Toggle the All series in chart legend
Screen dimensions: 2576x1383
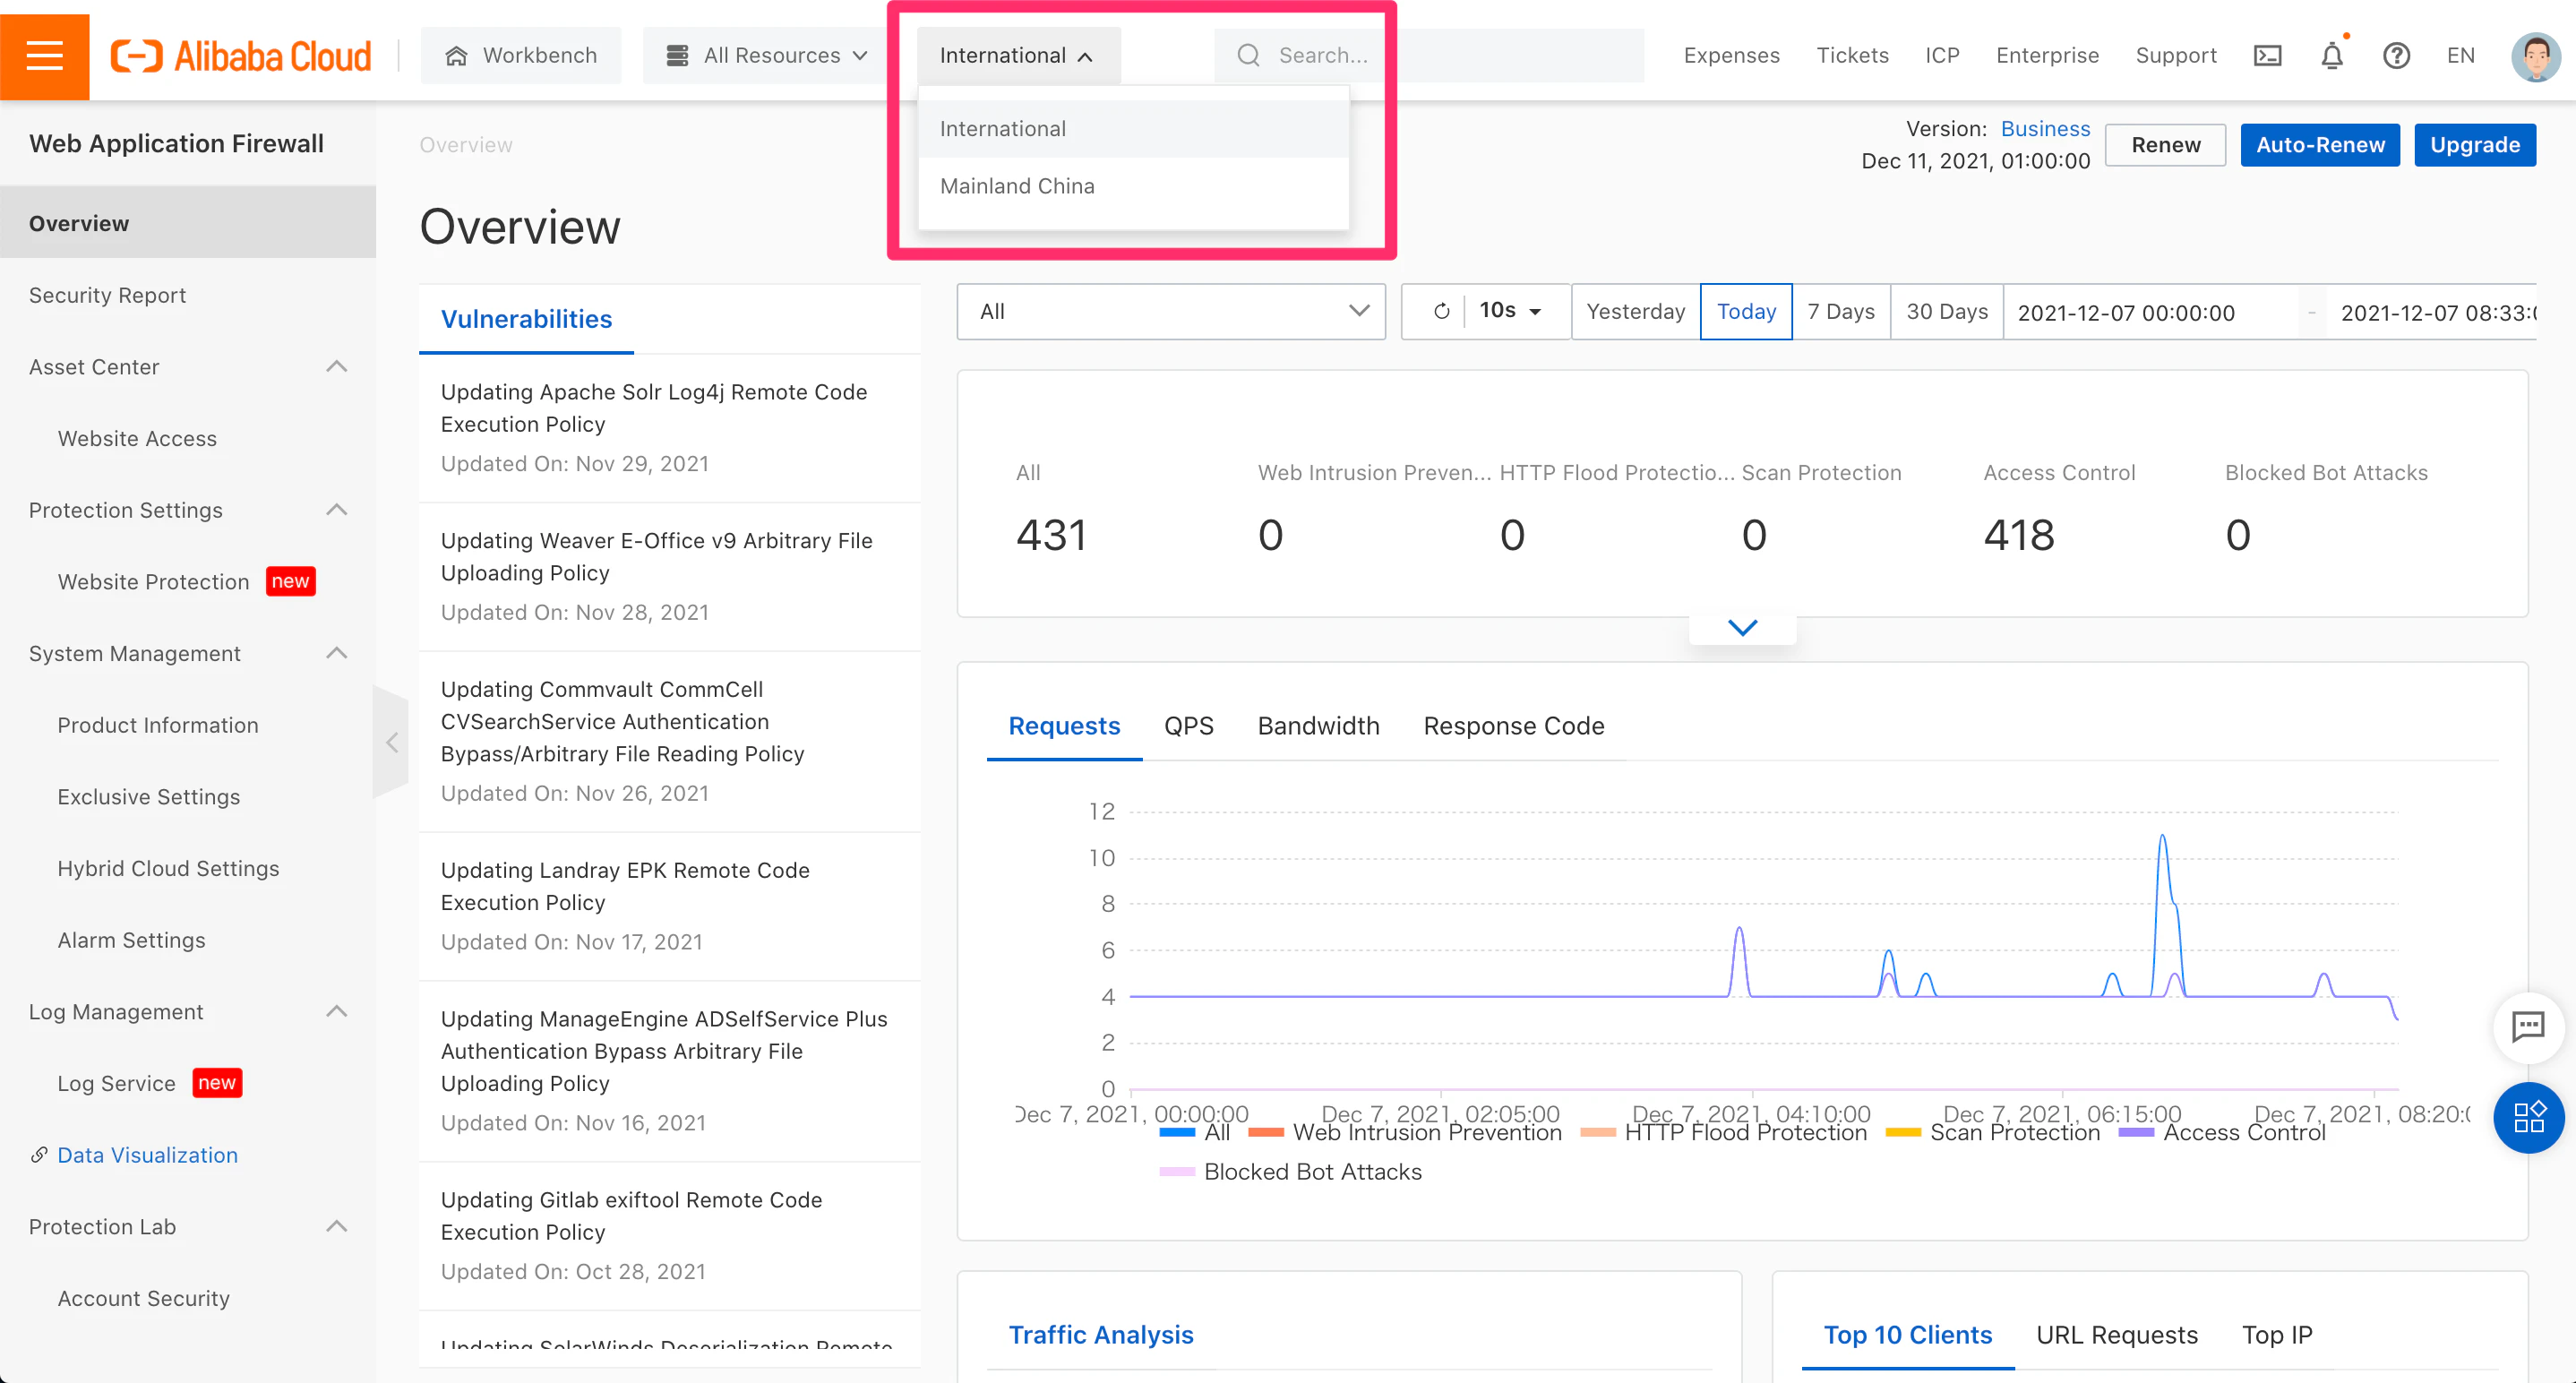click(1194, 1133)
